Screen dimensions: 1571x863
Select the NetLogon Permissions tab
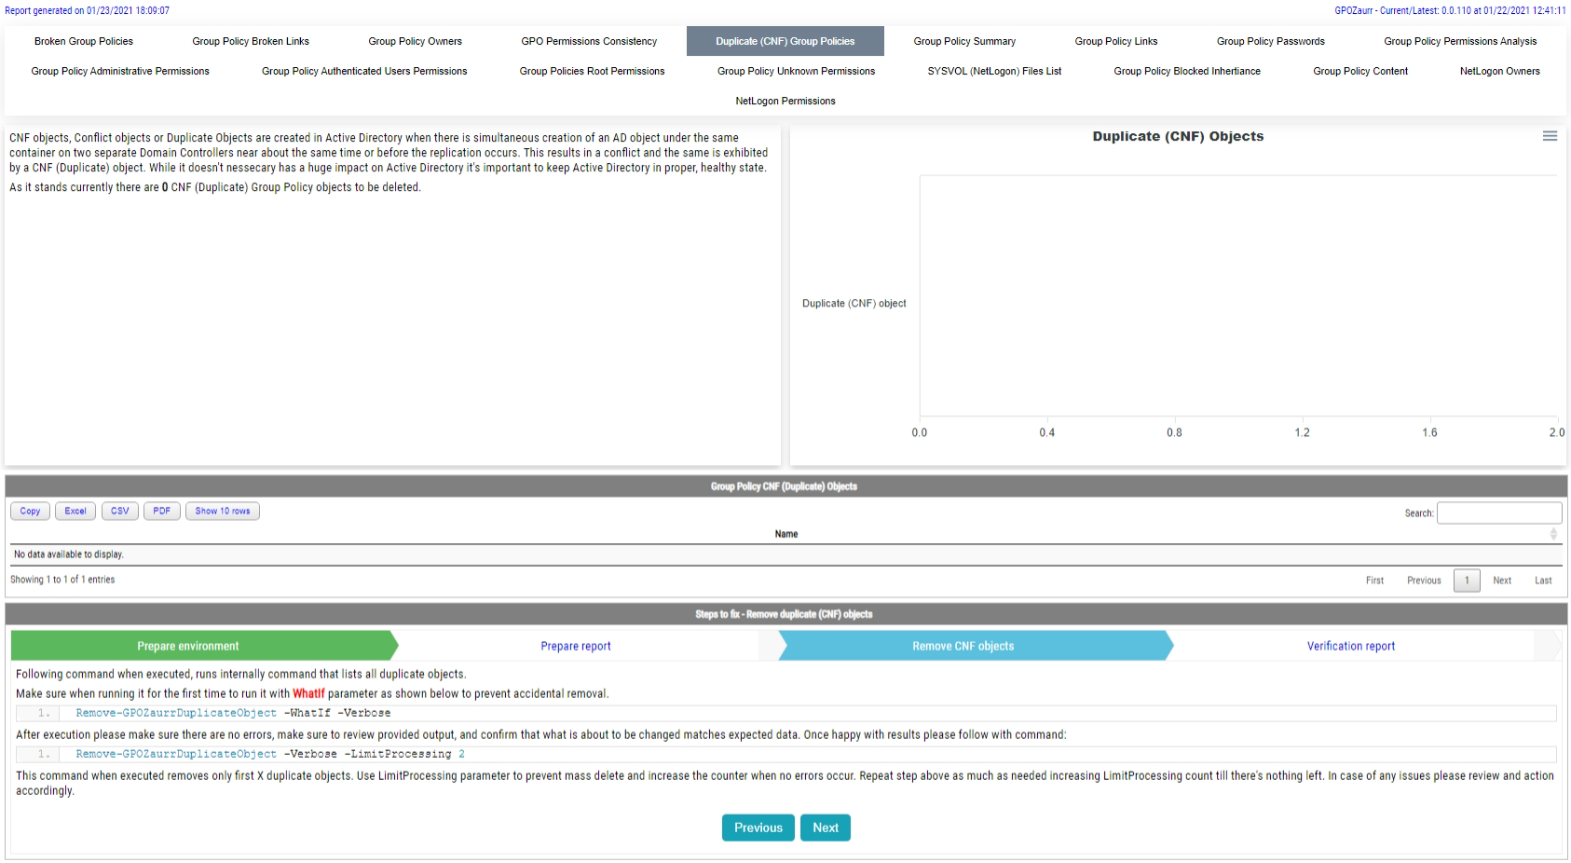pyautogui.click(x=785, y=101)
